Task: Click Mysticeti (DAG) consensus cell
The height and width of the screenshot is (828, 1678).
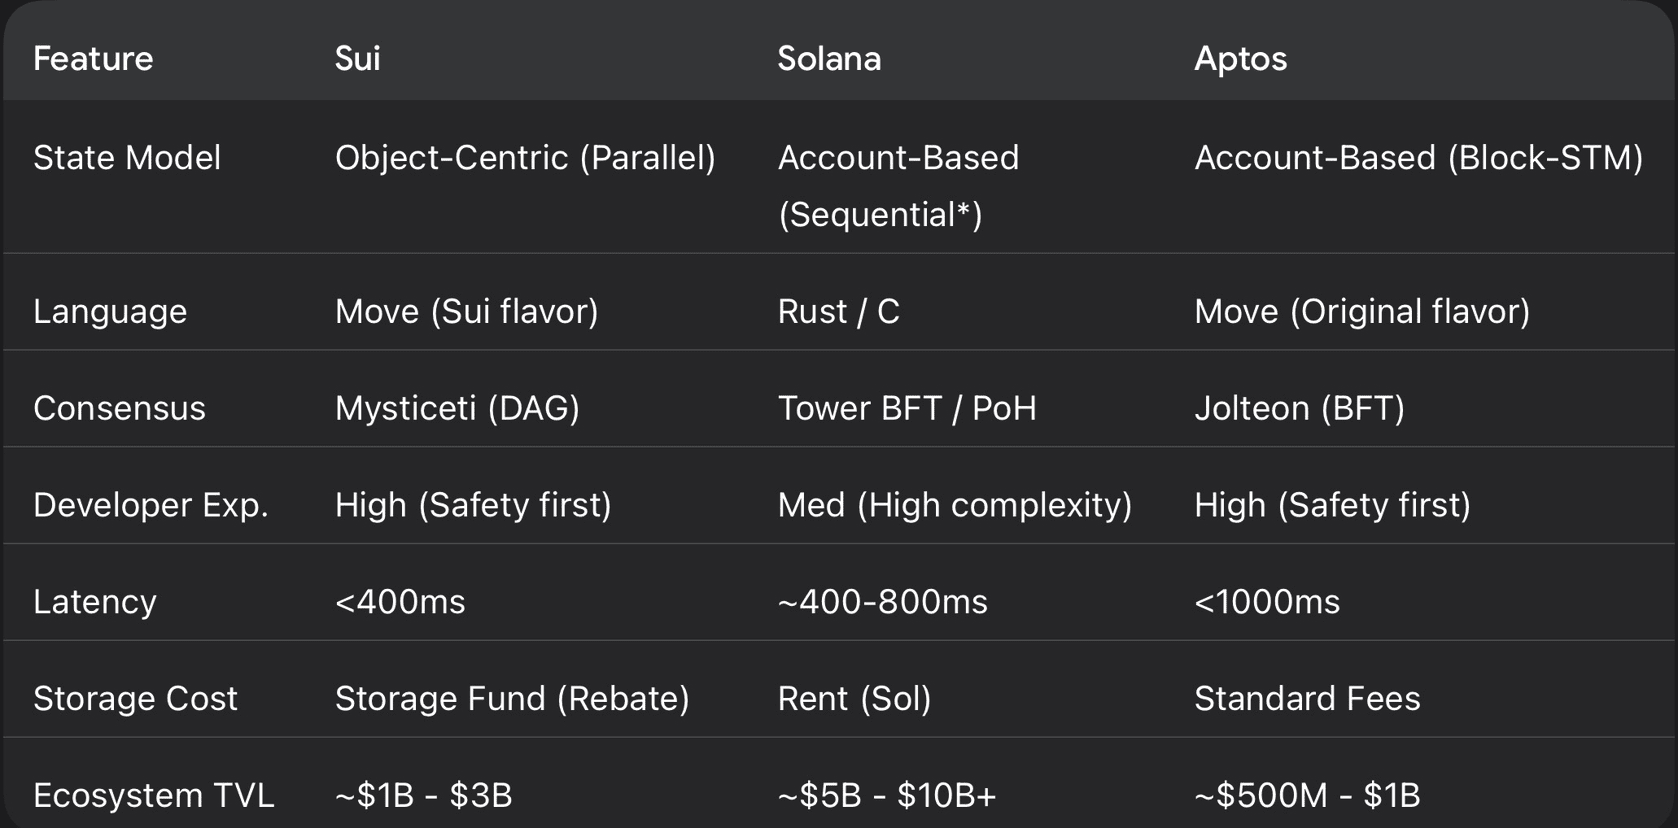Action: click(457, 408)
